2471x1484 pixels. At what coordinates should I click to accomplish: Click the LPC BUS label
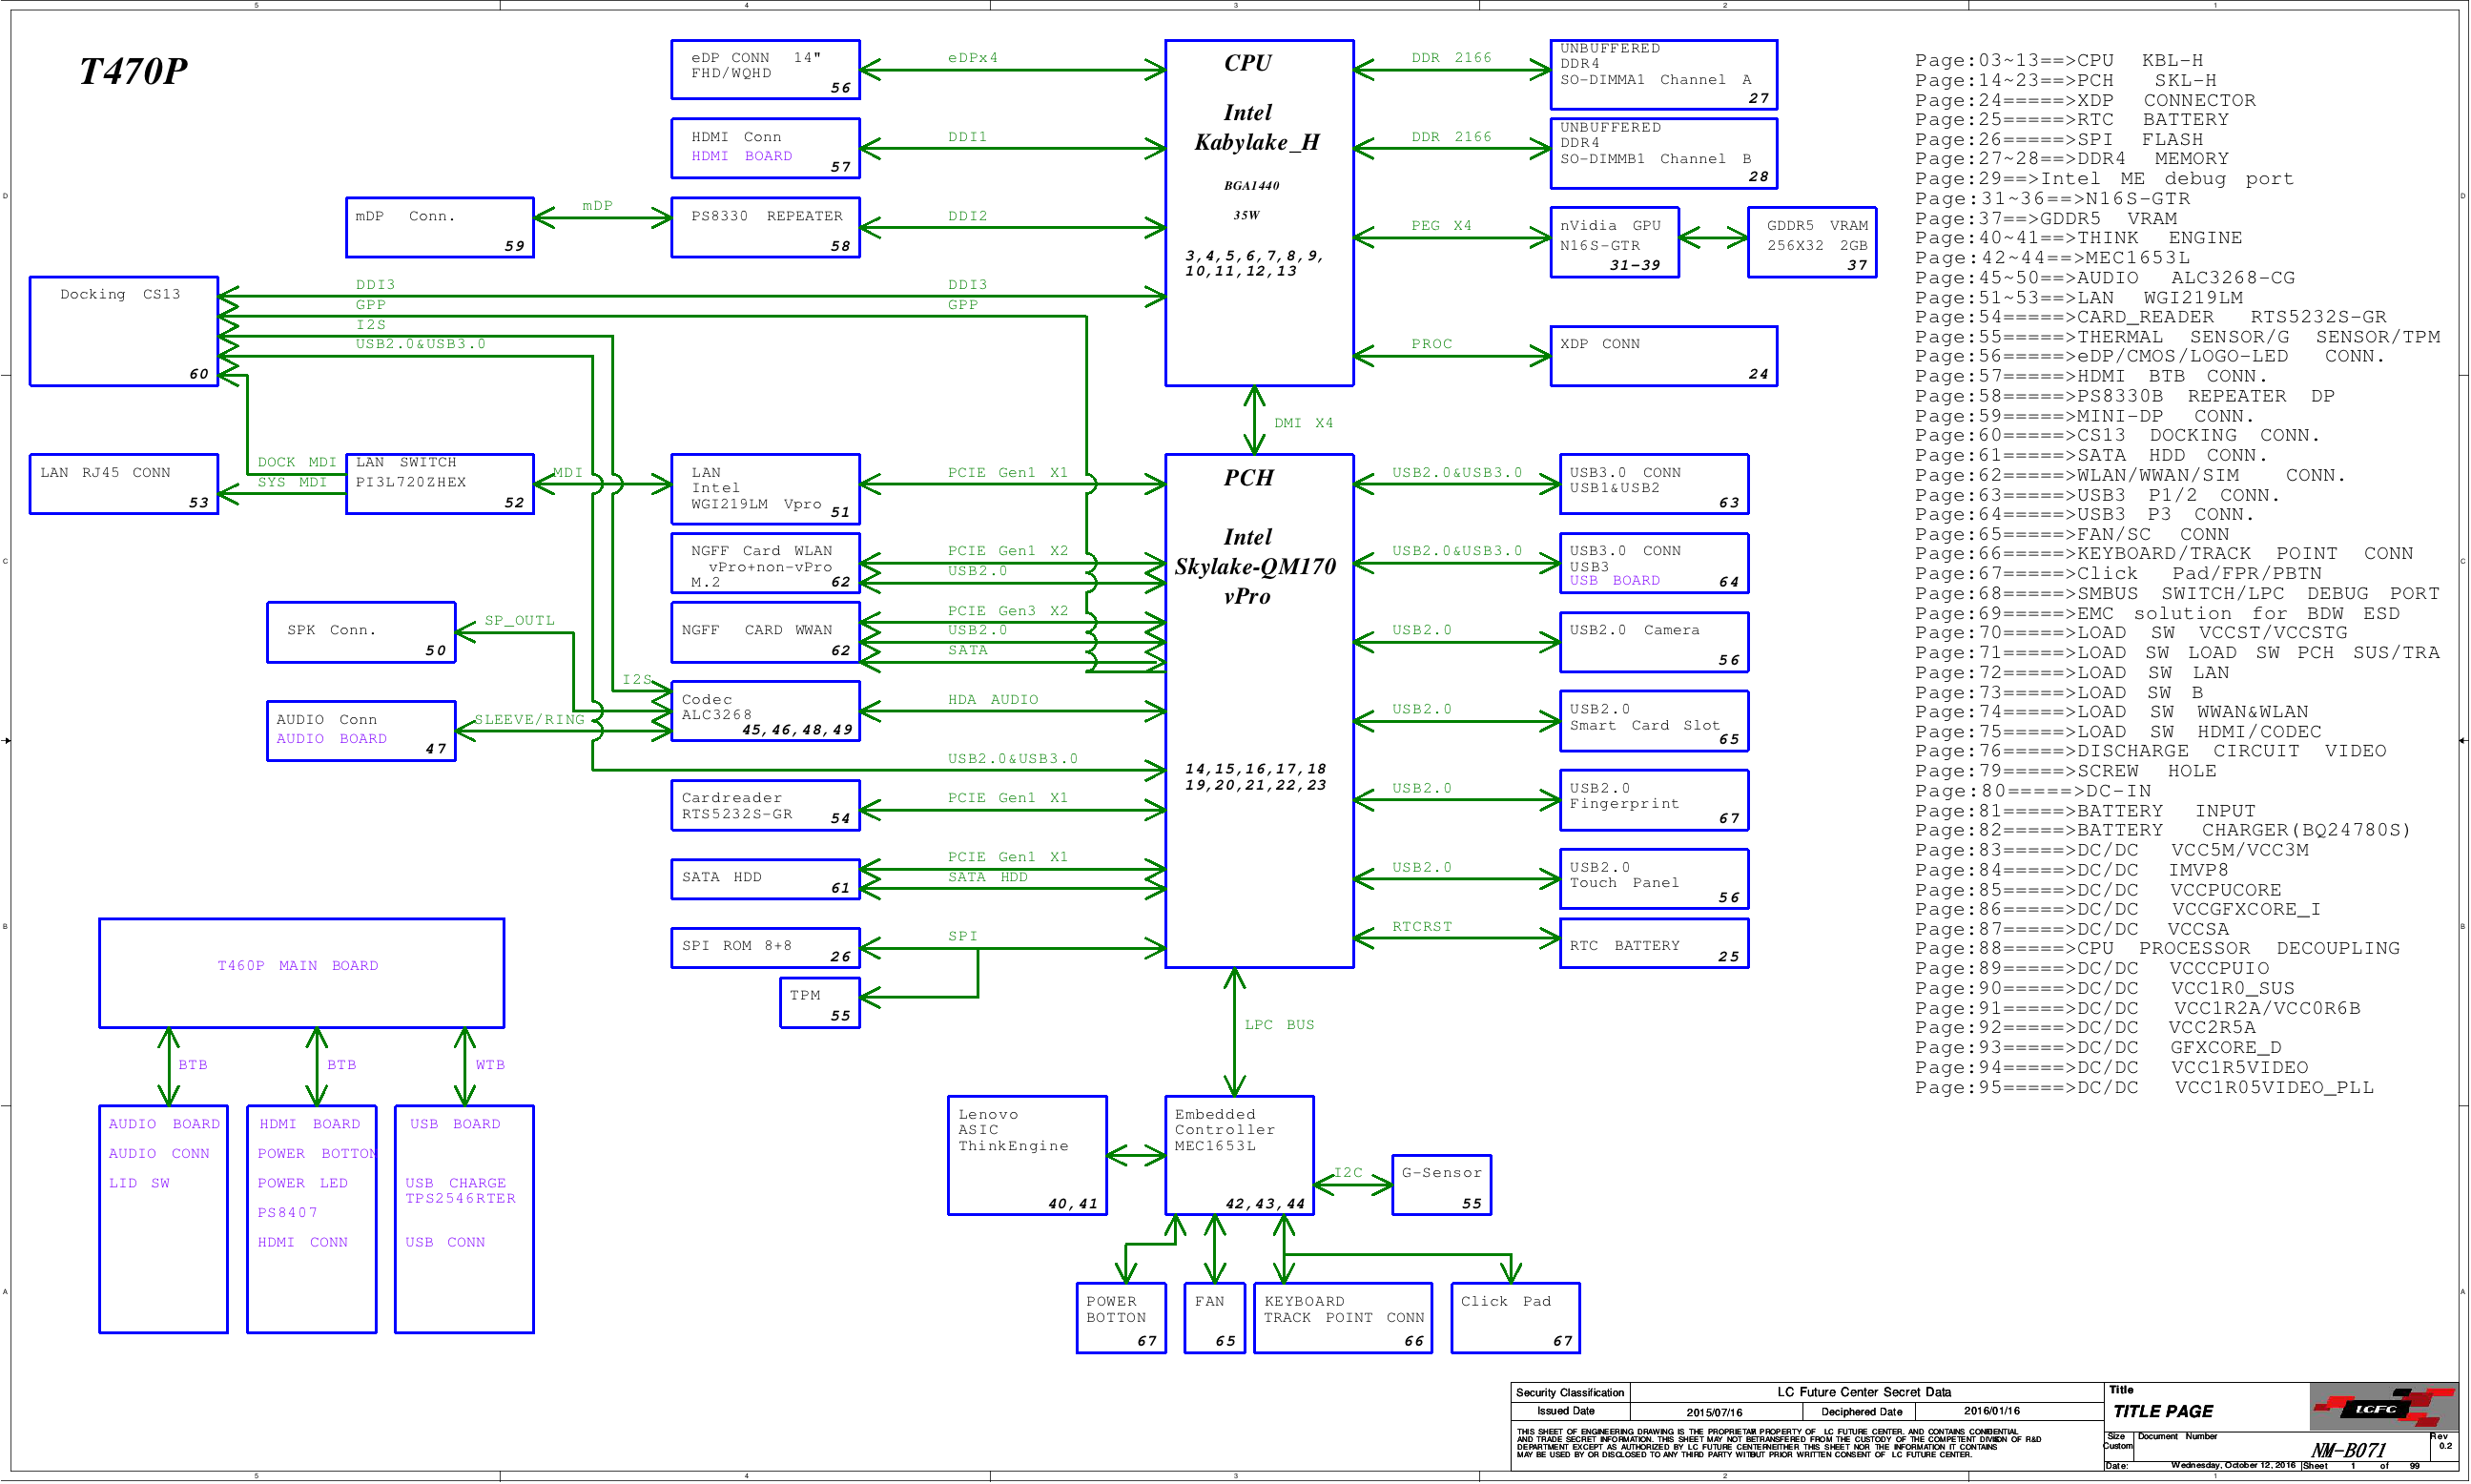(x=1279, y=1025)
